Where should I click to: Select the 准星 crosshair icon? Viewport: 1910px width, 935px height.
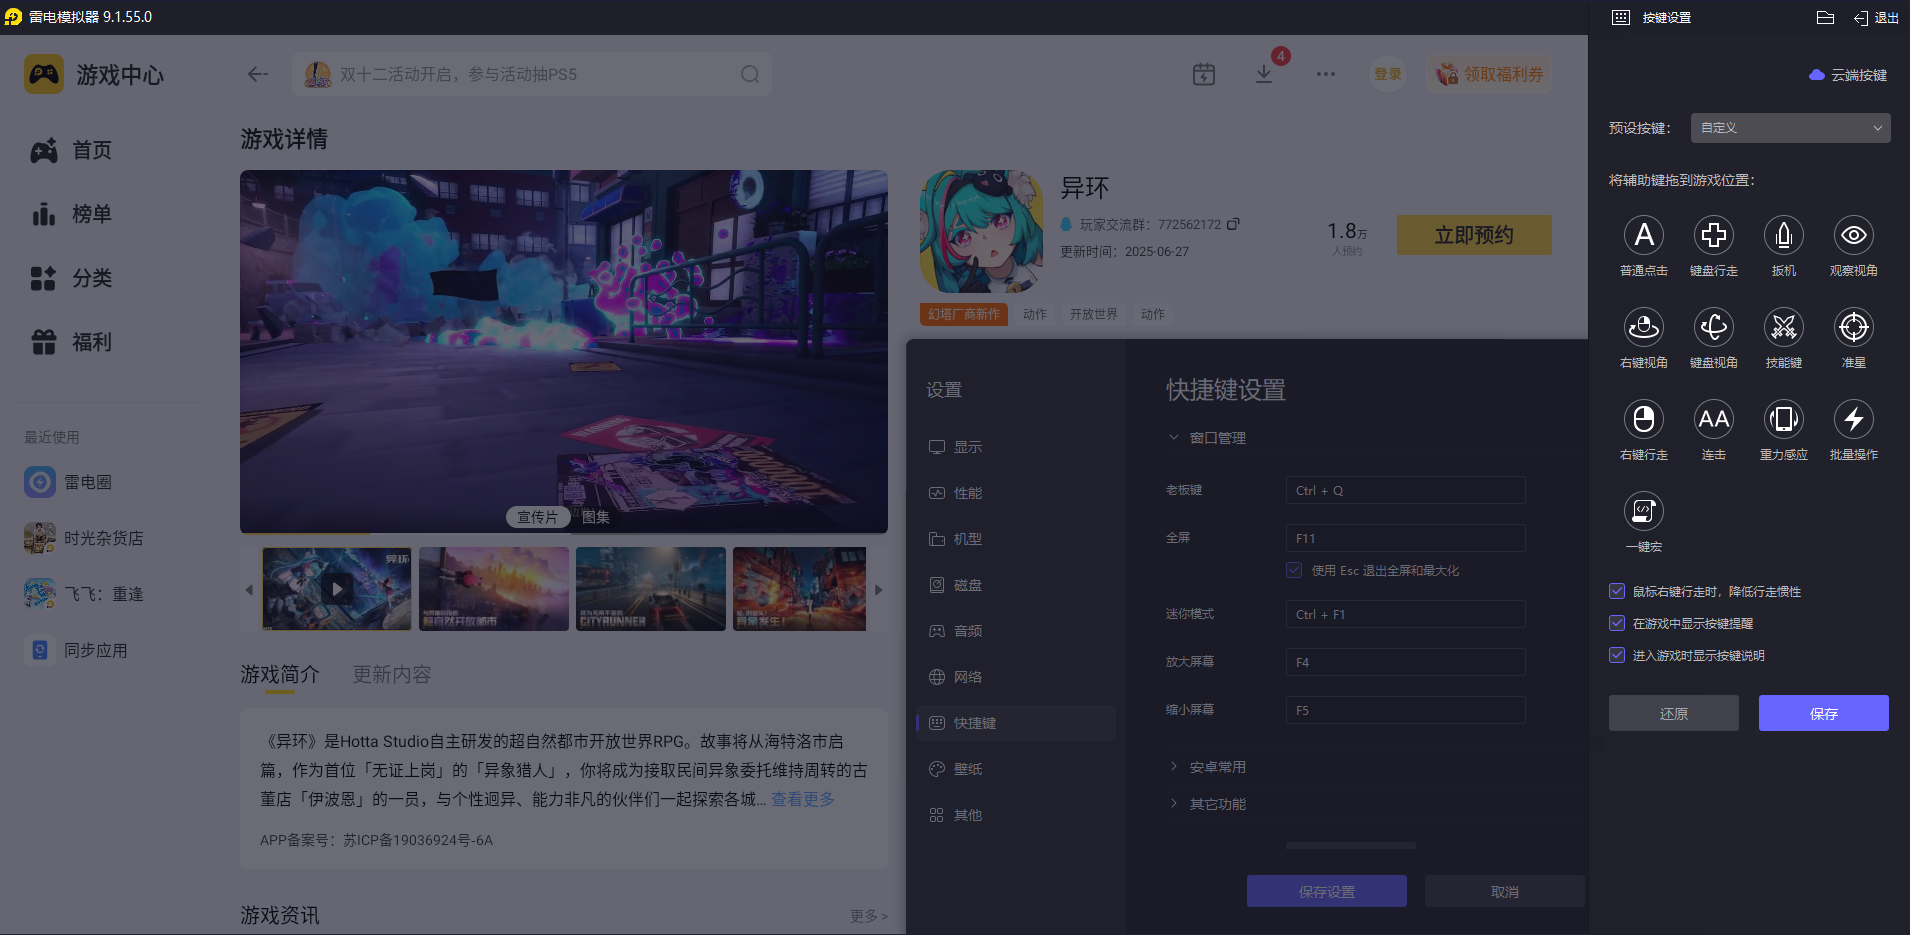(1854, 328)
